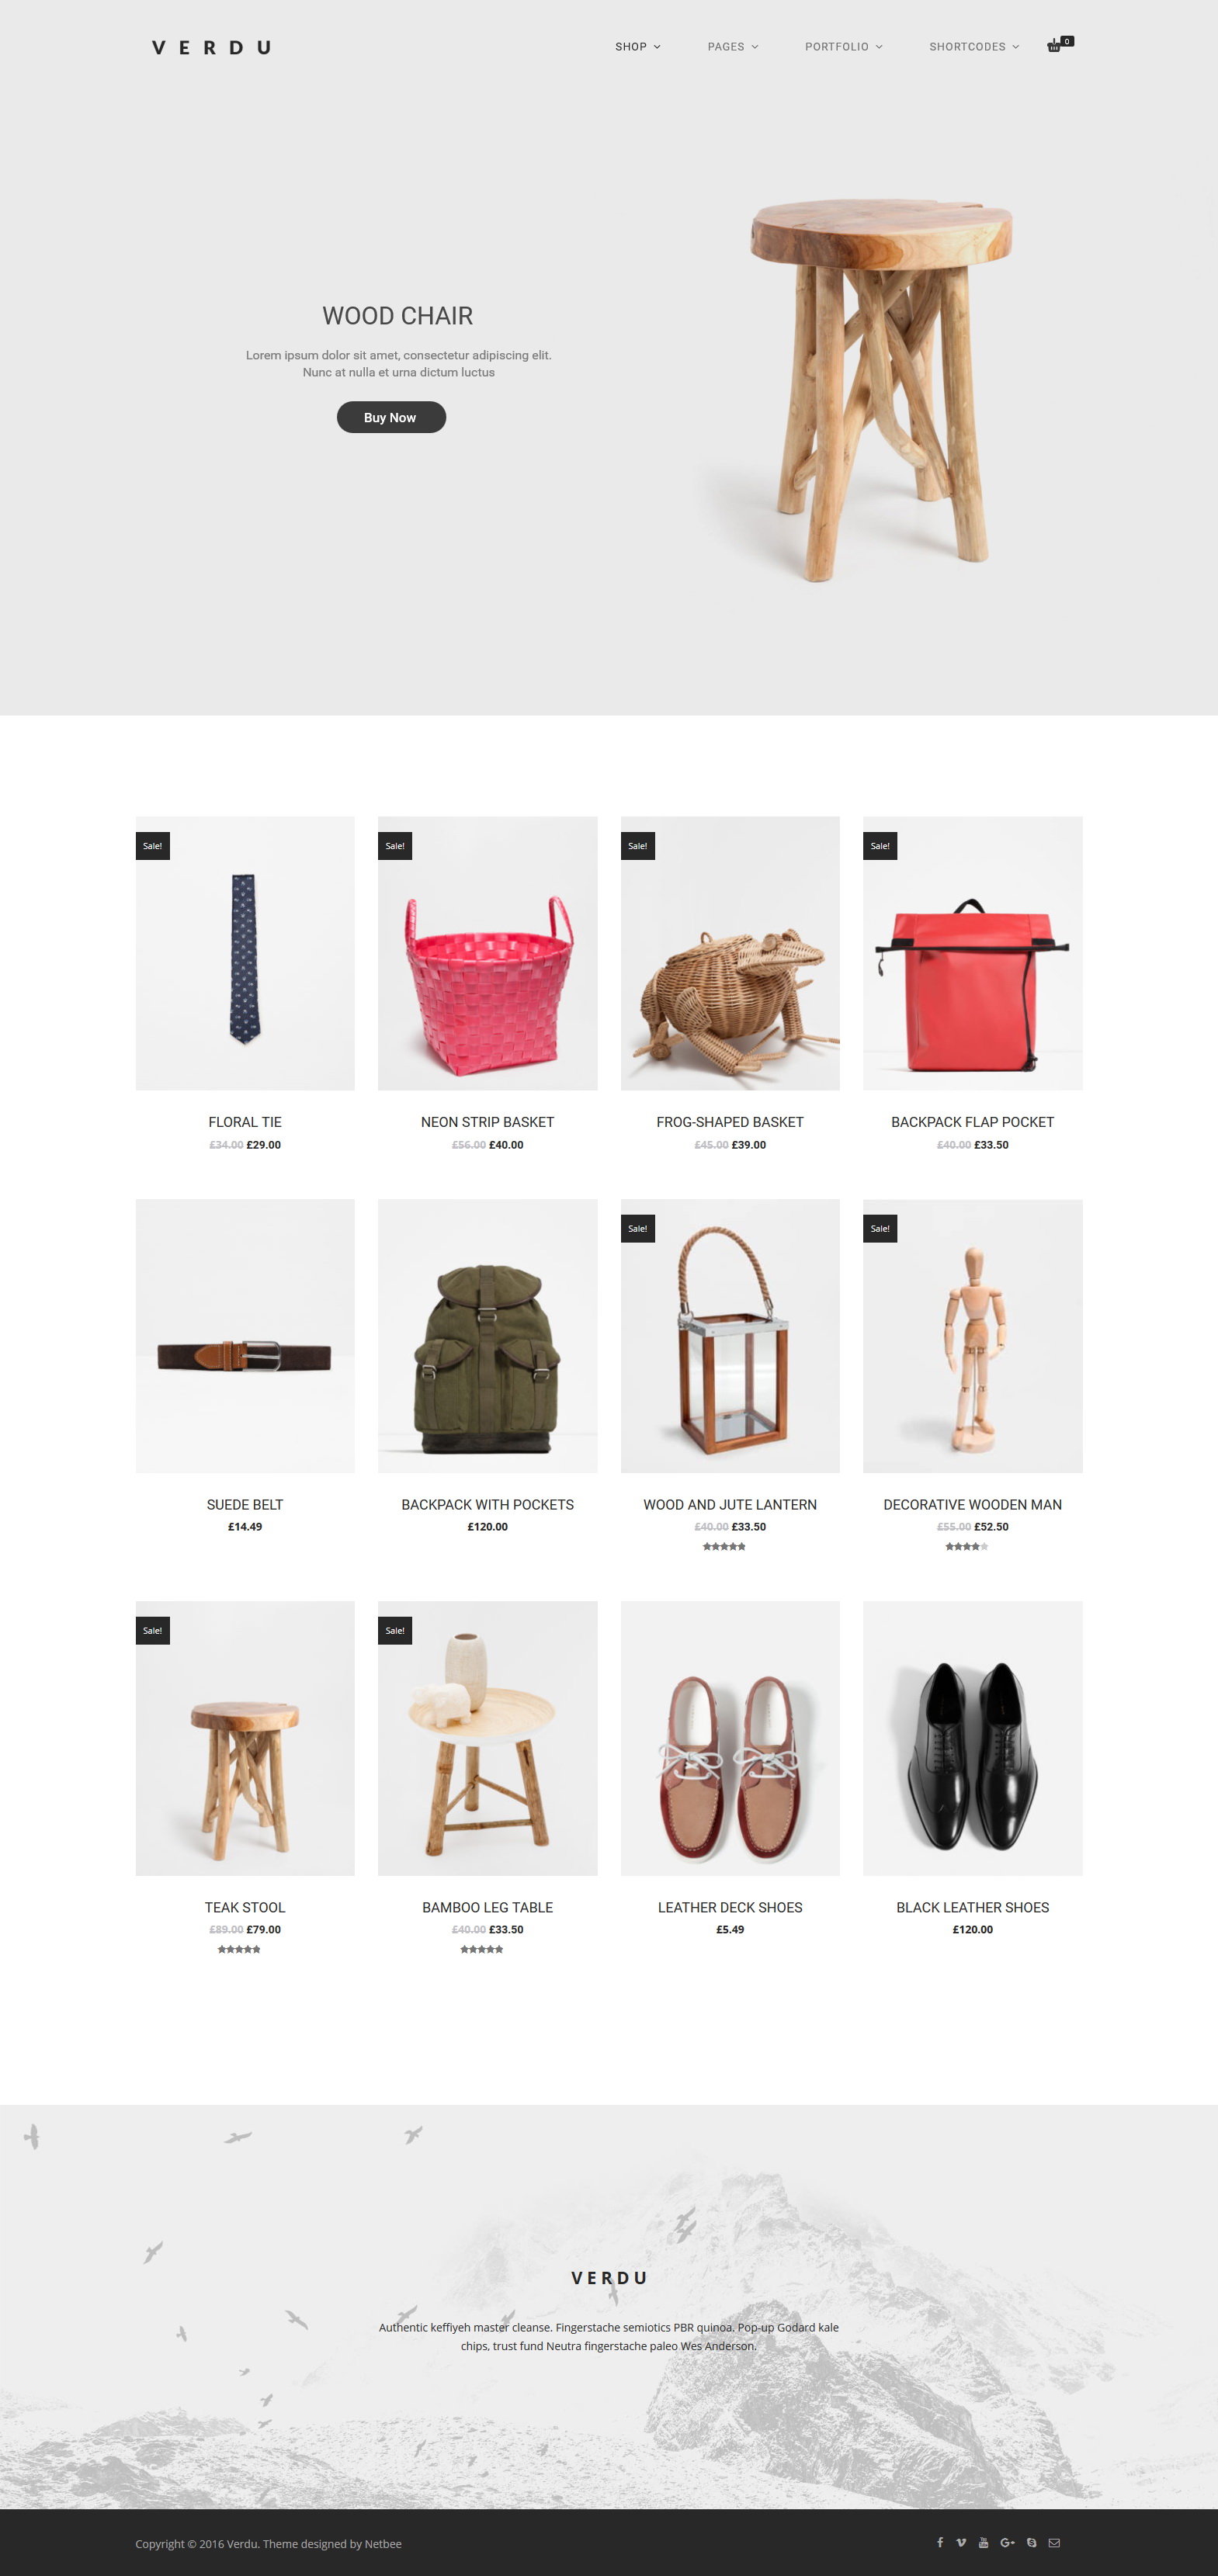1218x2576 pixels.
Task: Visit the Facebook page from footer
Action: [940, 2542]
